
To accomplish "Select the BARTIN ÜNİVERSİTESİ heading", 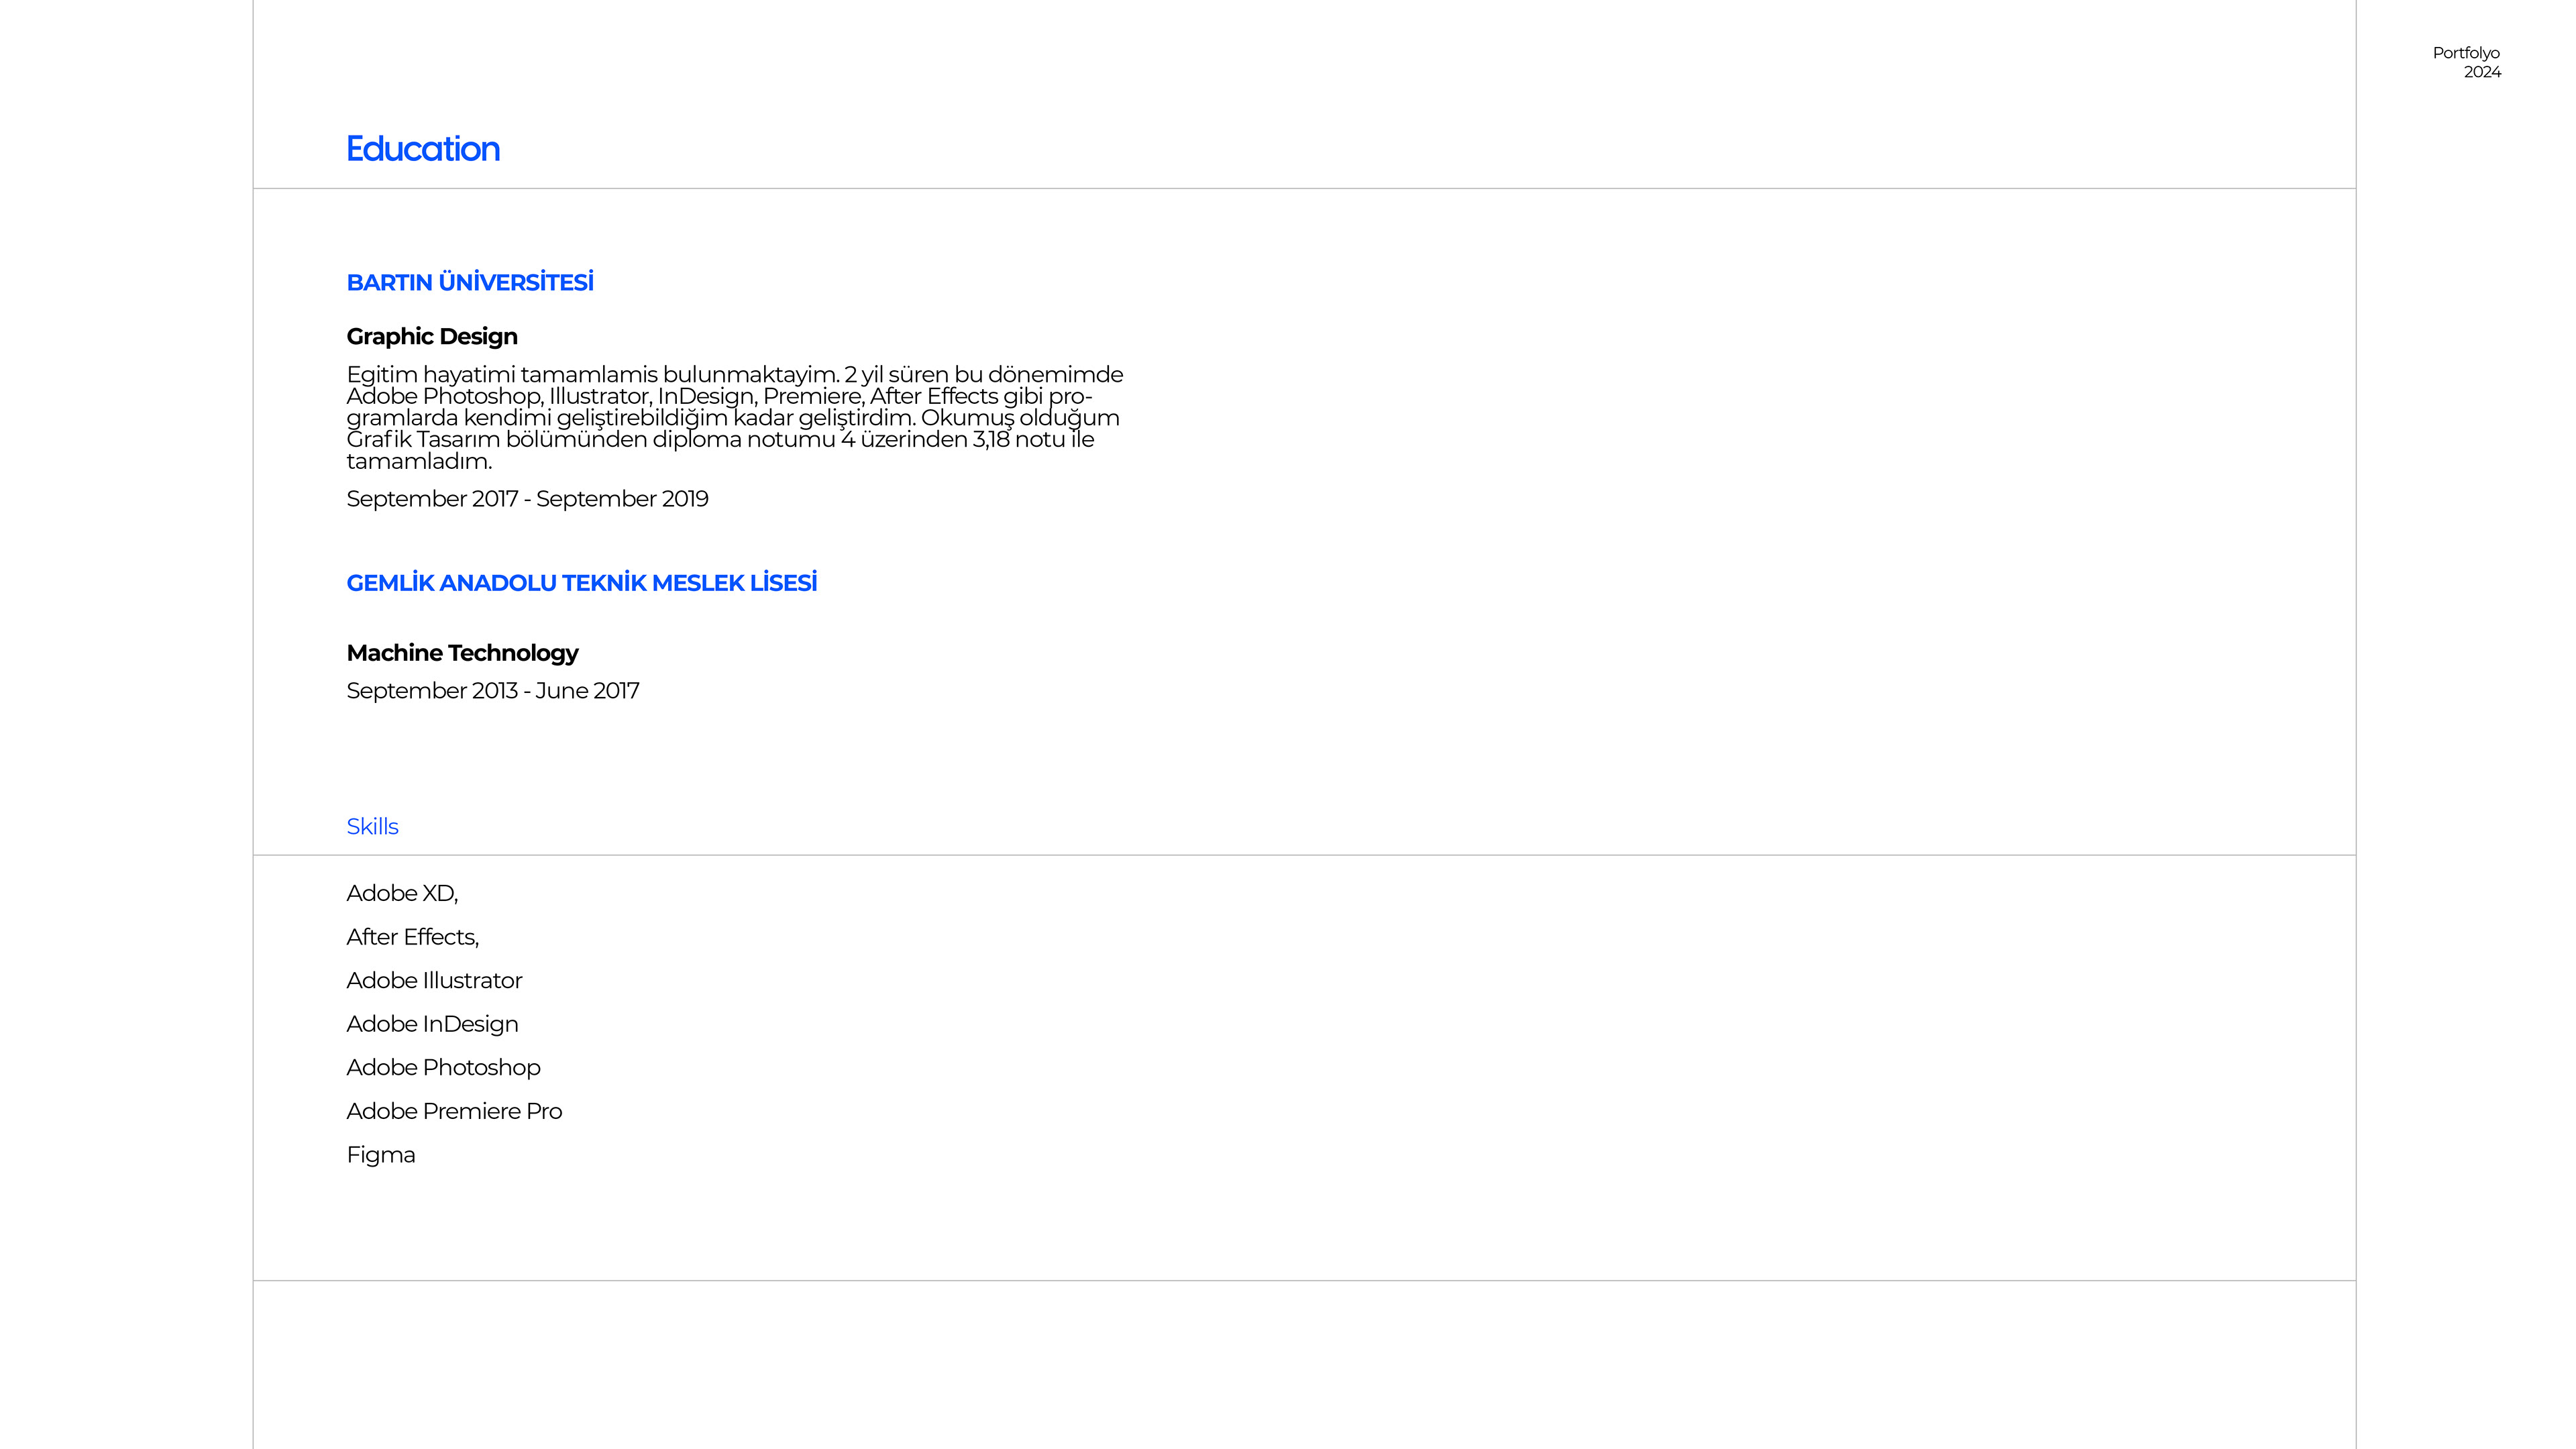I will [470, 283].
